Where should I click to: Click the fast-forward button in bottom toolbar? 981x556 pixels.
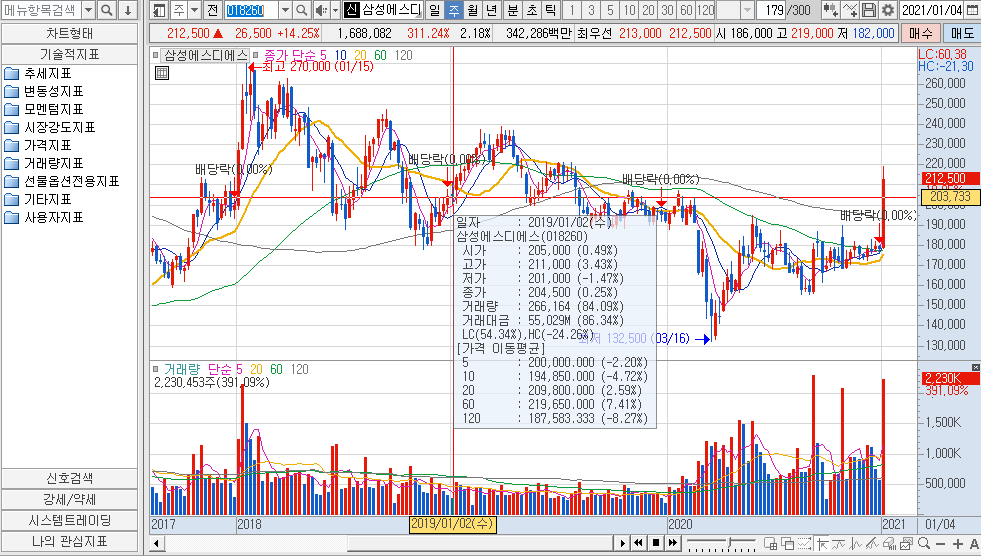673,543
